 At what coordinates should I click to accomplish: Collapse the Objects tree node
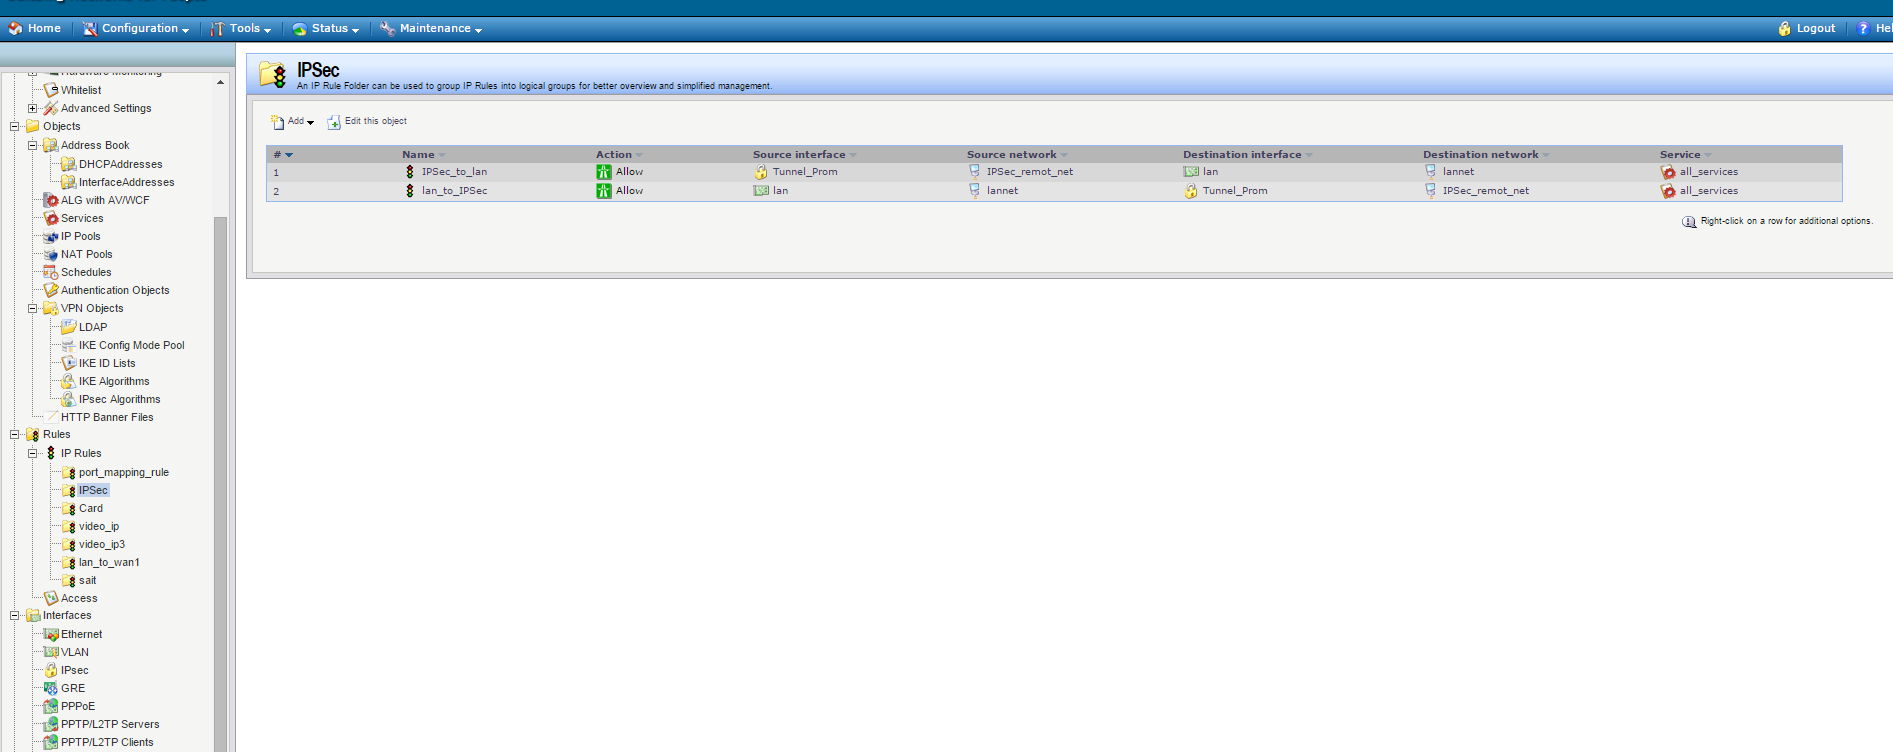[15, 127]
